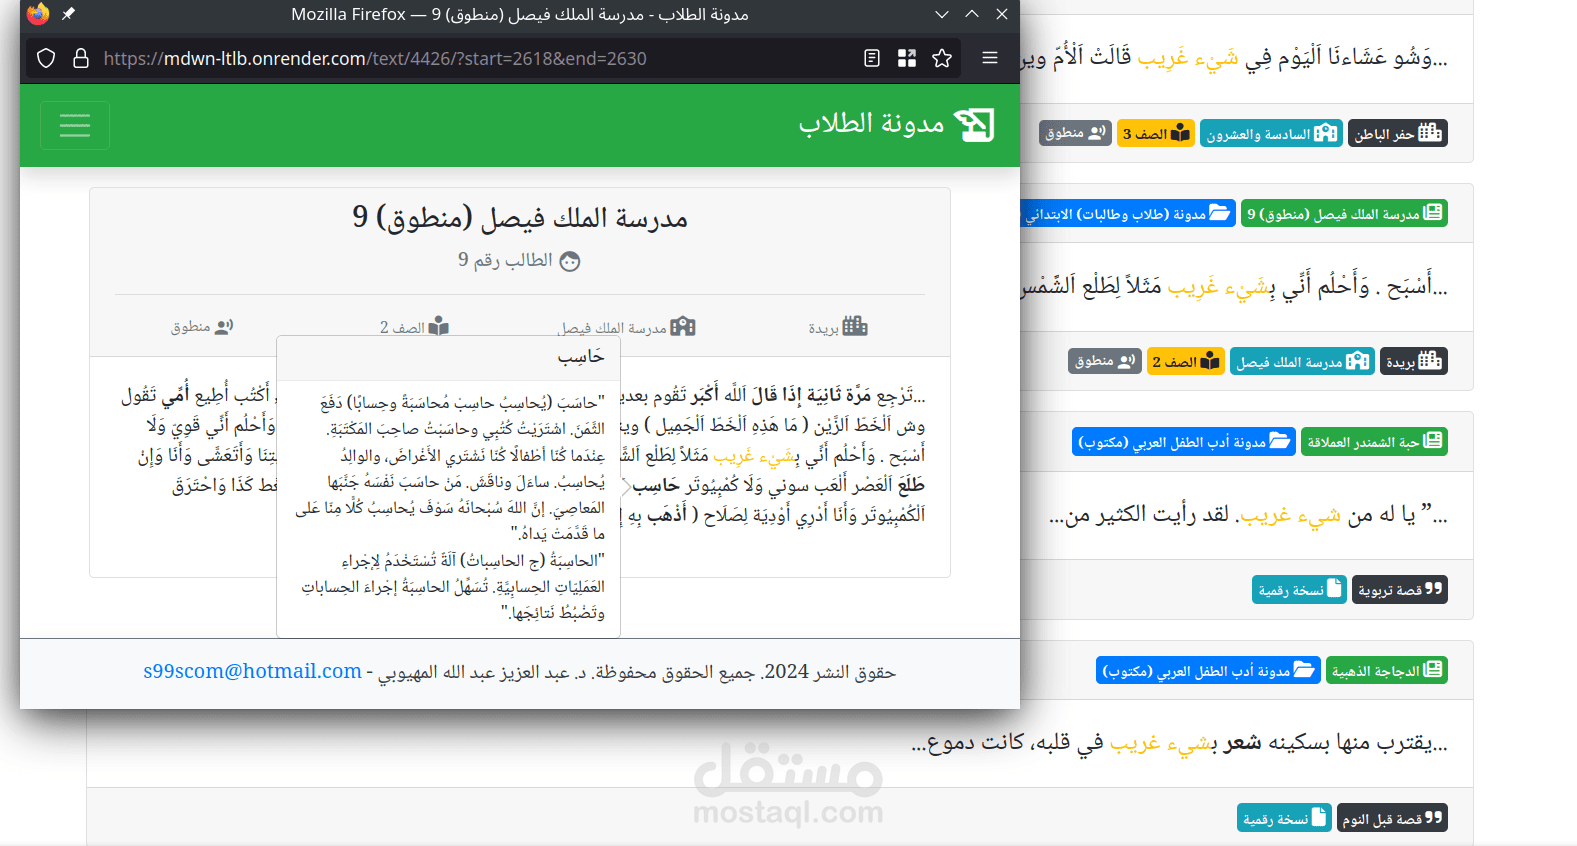The image size is (1577, 846).
Task: Open green حبة الشمندر العملاقة badge
Action: click(1374, 441)
